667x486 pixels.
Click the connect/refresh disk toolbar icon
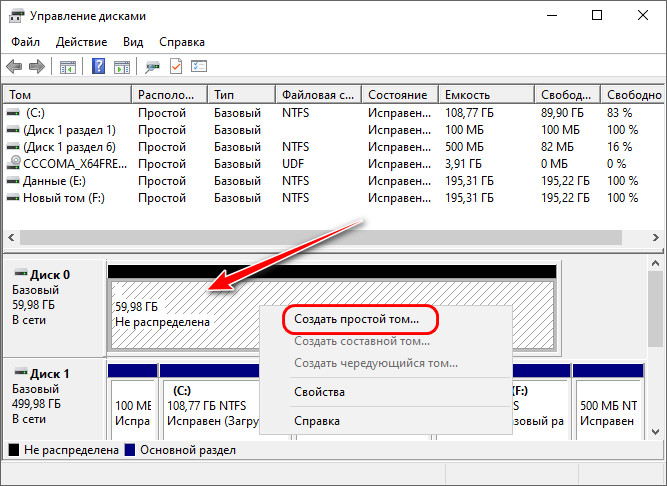click(x=152, y=67)
